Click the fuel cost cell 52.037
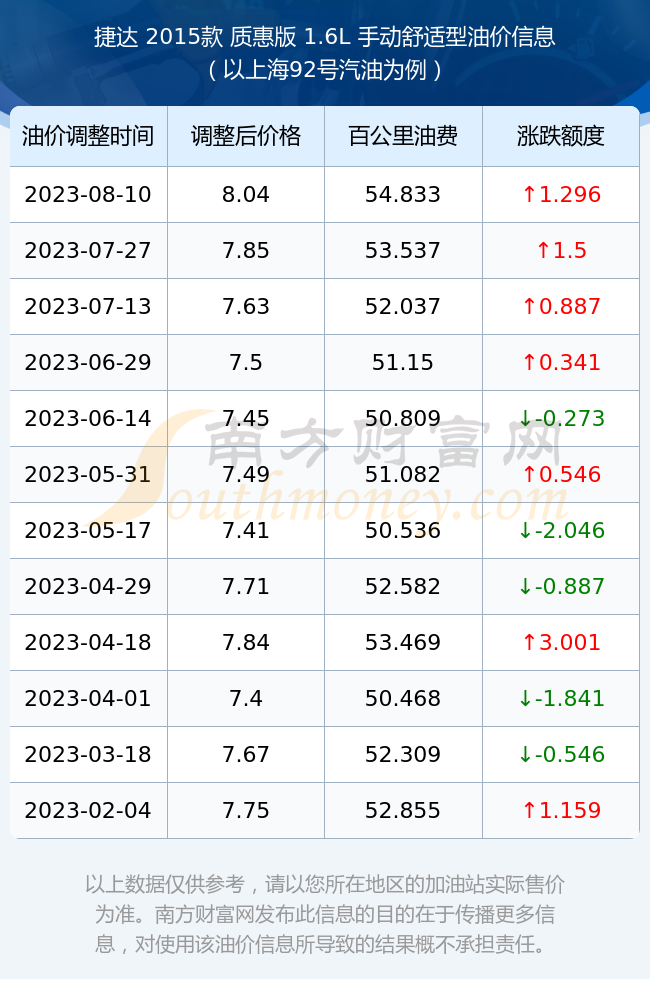This screenshot has width=650, height=1000. click(403, 307)
